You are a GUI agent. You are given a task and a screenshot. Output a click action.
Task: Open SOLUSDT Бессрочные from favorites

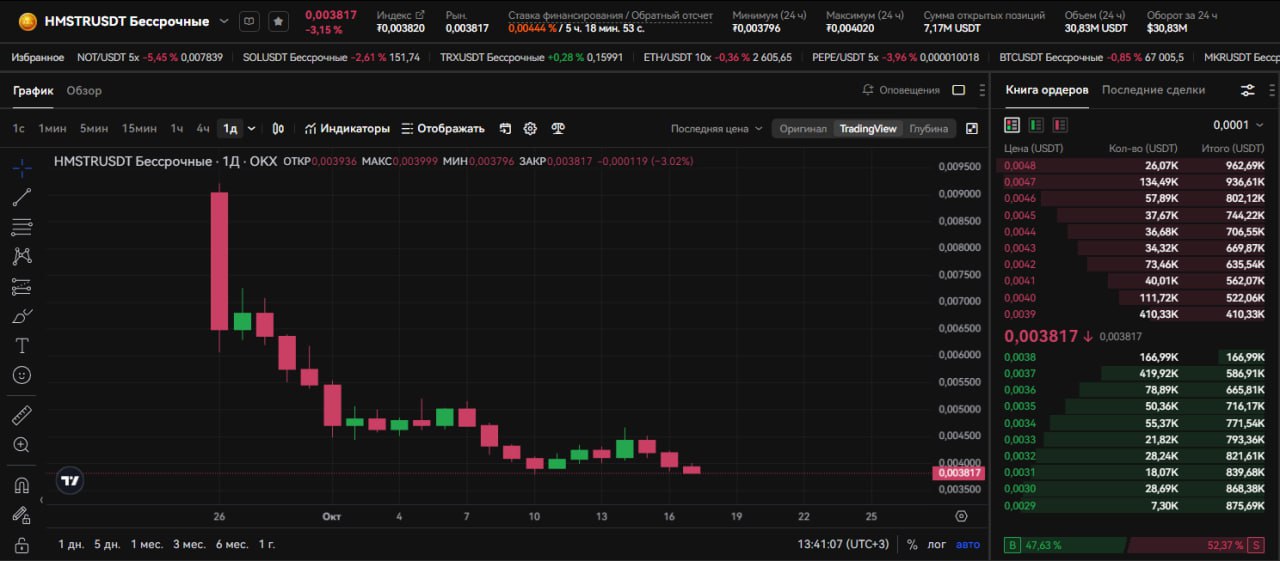[331, 58]
